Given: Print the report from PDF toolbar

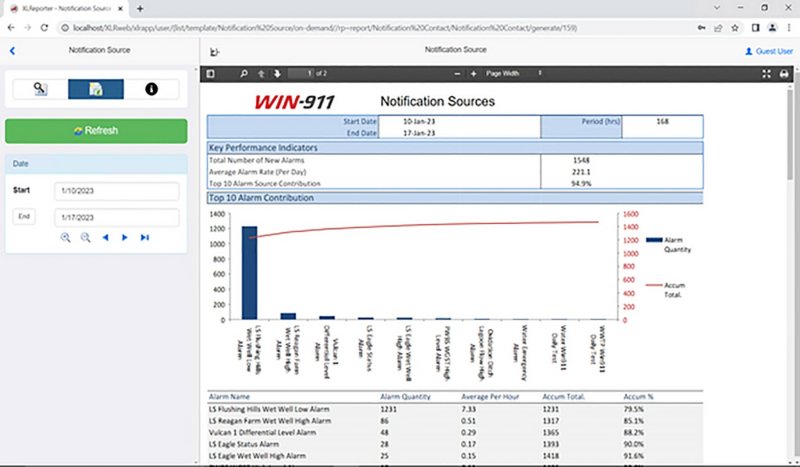Looking at the screenshot, I should point(784,74).
